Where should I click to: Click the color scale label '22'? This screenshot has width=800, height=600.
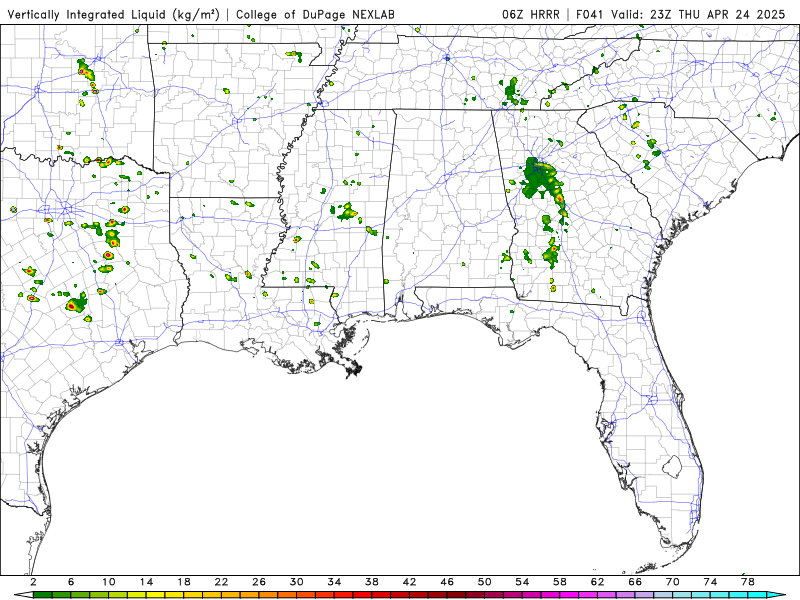pos(221,582)
